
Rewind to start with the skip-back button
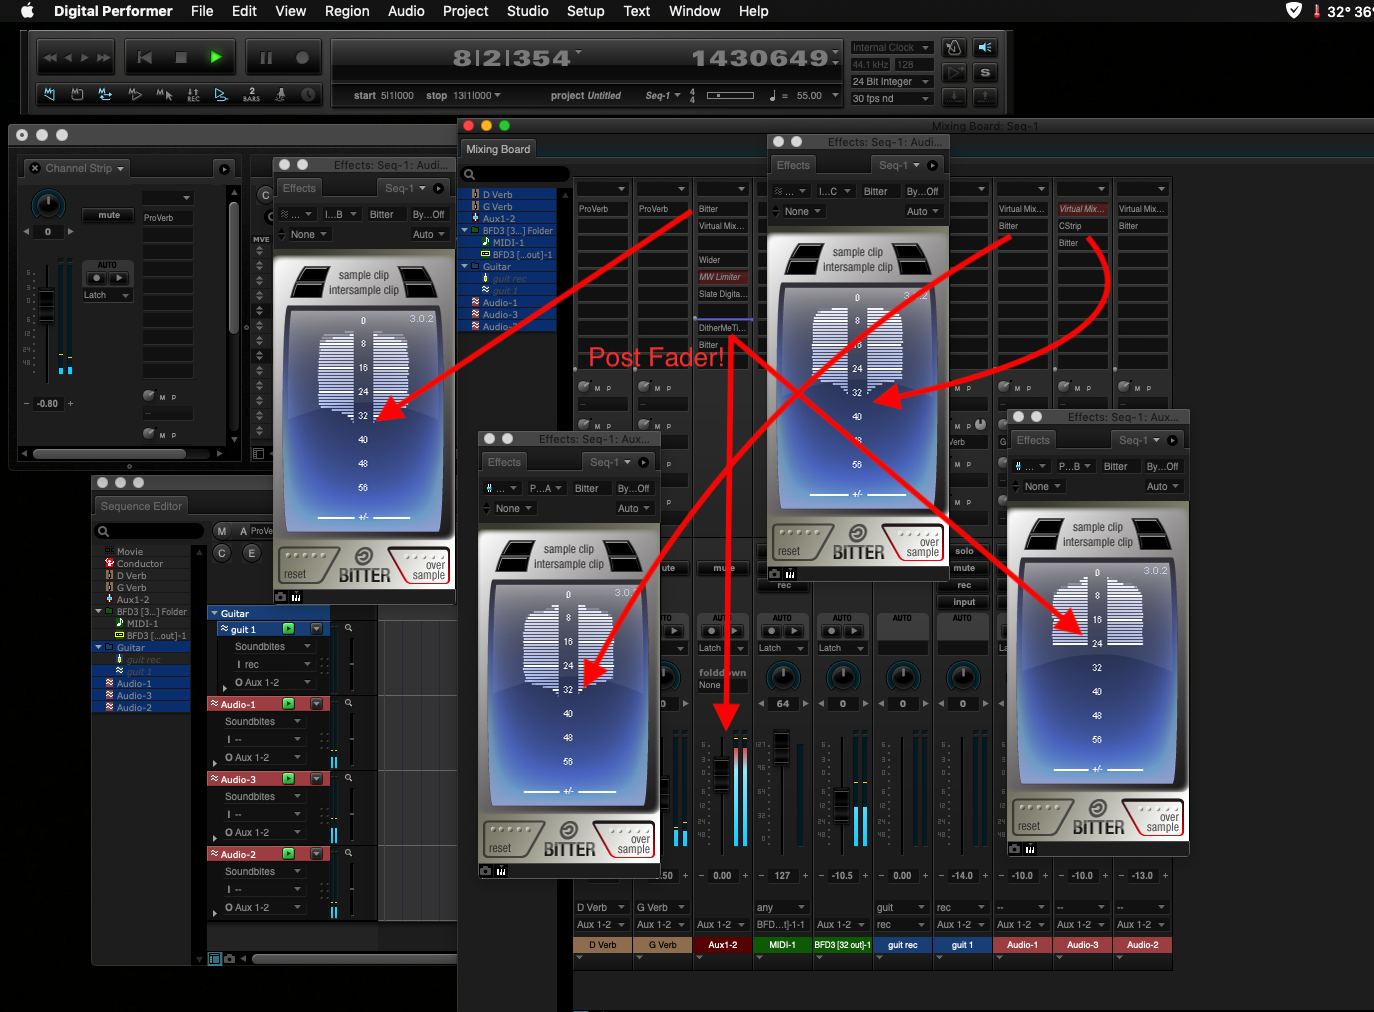pyautogui.click(x=145, y=58)
